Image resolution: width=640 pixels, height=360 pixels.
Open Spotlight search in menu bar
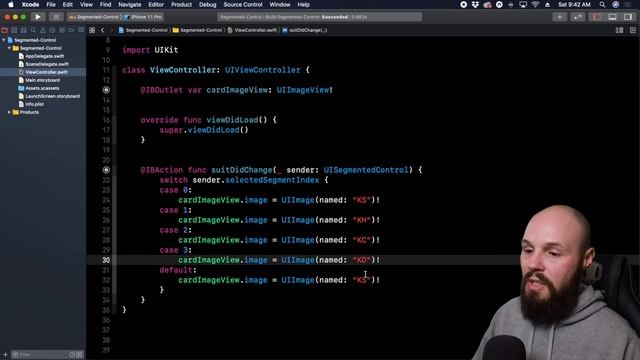[x=602, y=4]
